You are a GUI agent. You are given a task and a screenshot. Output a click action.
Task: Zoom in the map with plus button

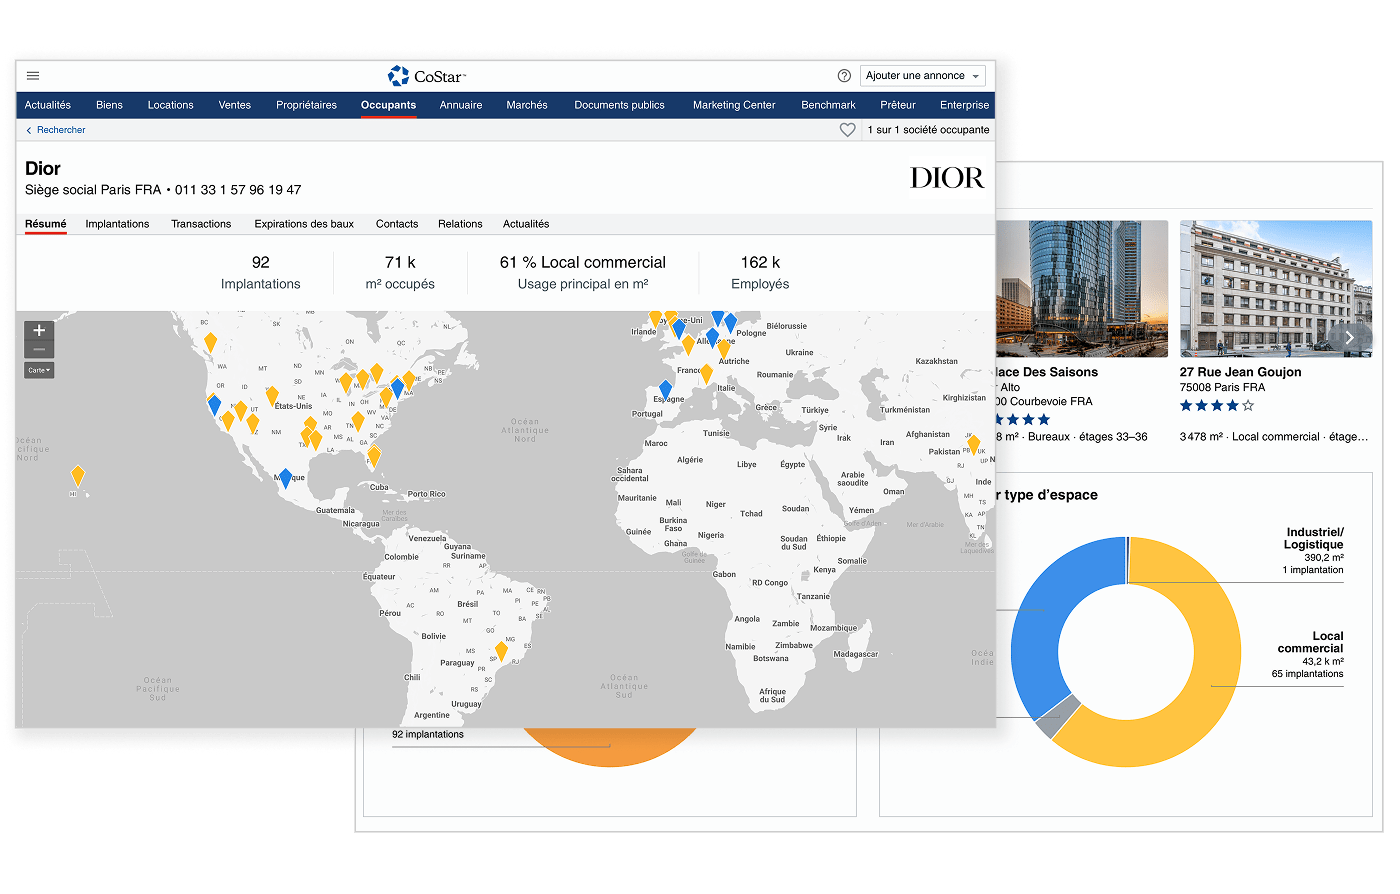39,330
